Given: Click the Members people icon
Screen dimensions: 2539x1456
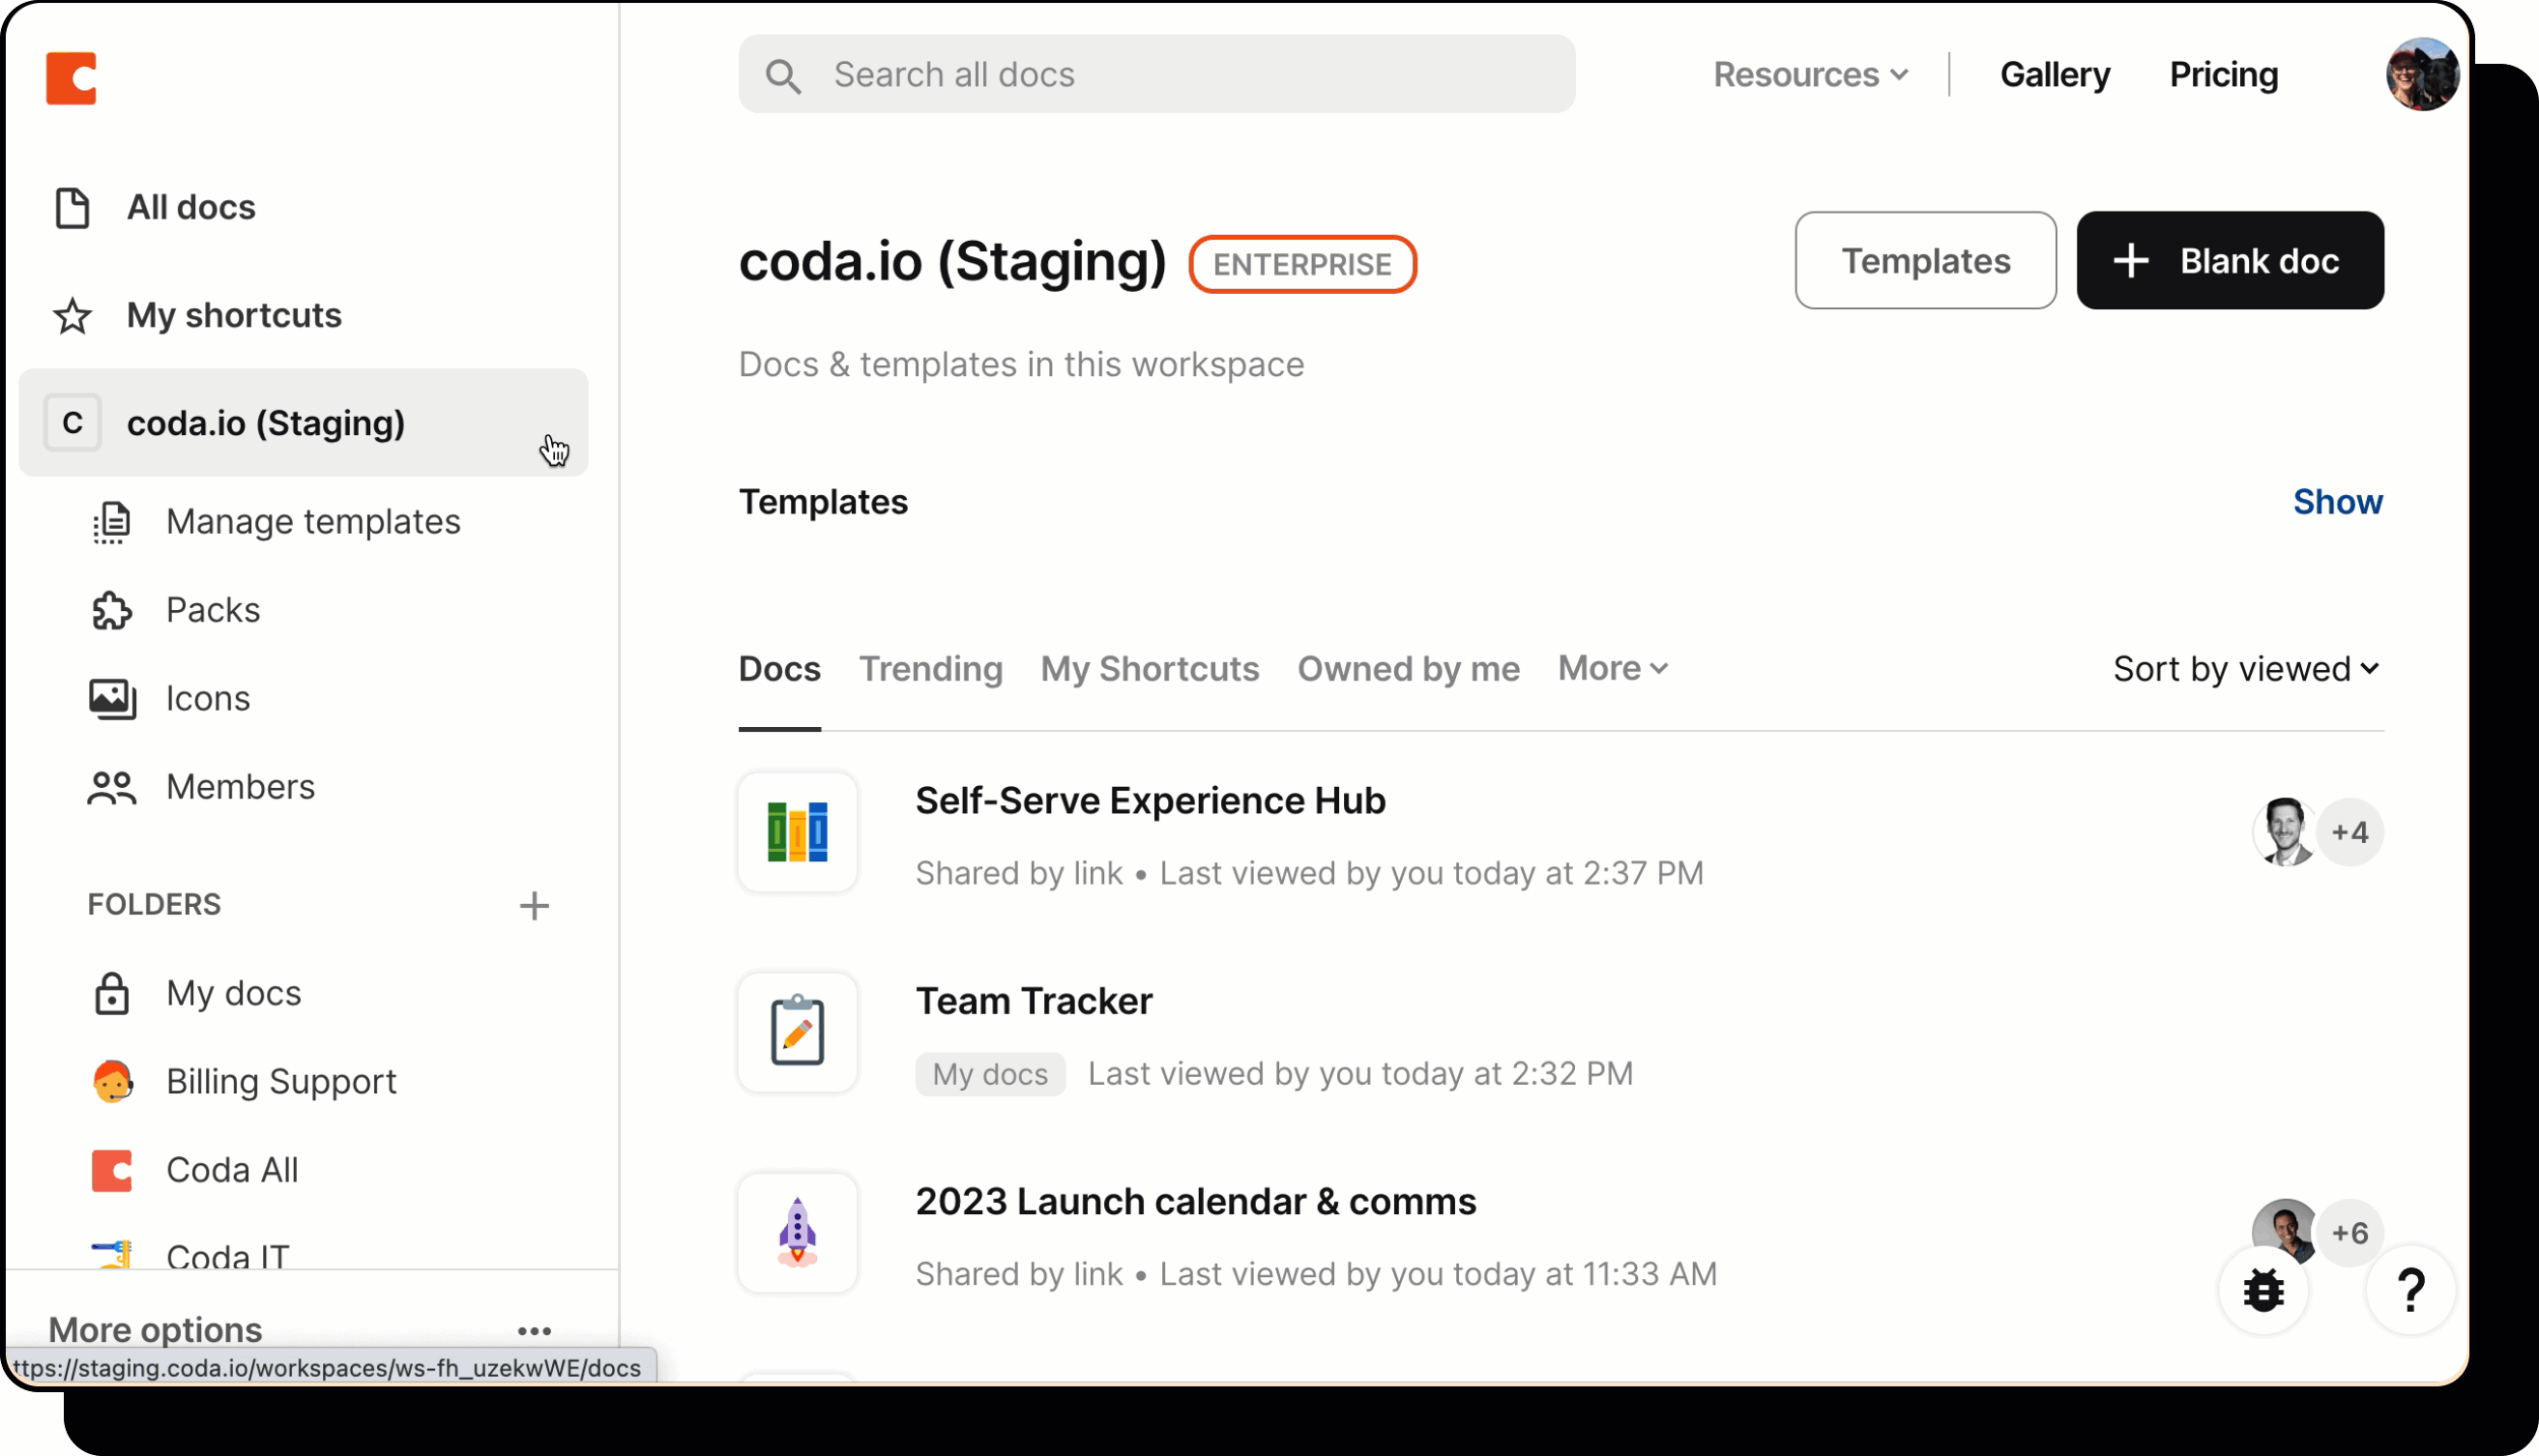Looking at the screenshot, I should (x=111, y=787).
